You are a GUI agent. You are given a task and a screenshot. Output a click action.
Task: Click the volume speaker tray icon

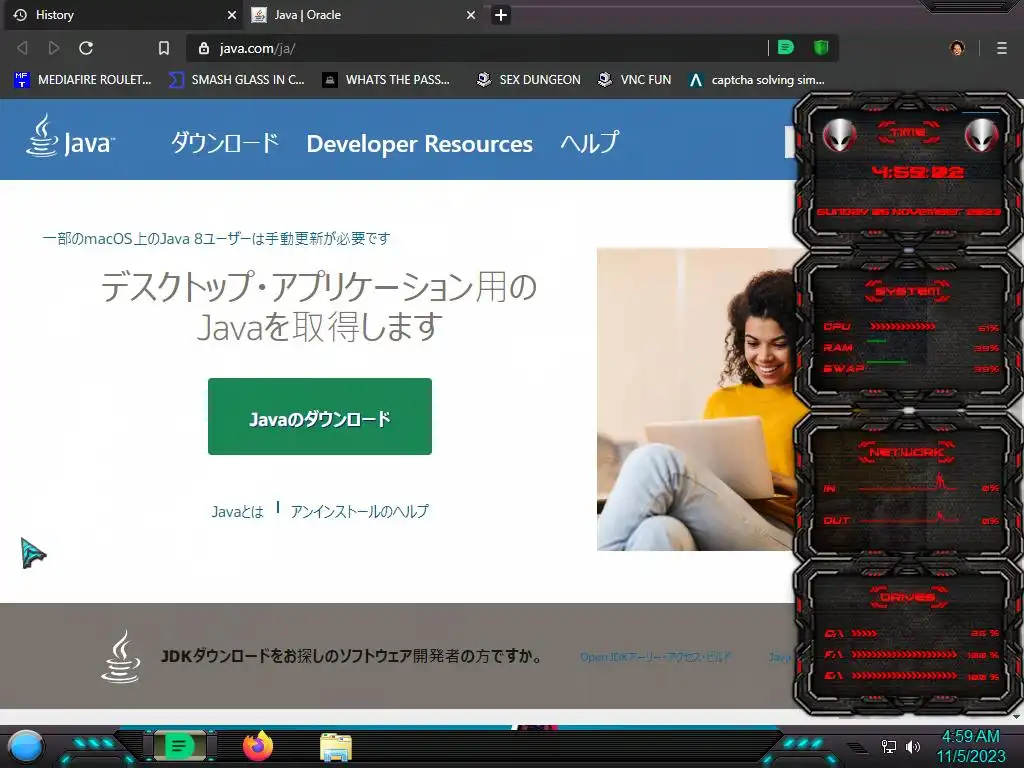(913, 746)
